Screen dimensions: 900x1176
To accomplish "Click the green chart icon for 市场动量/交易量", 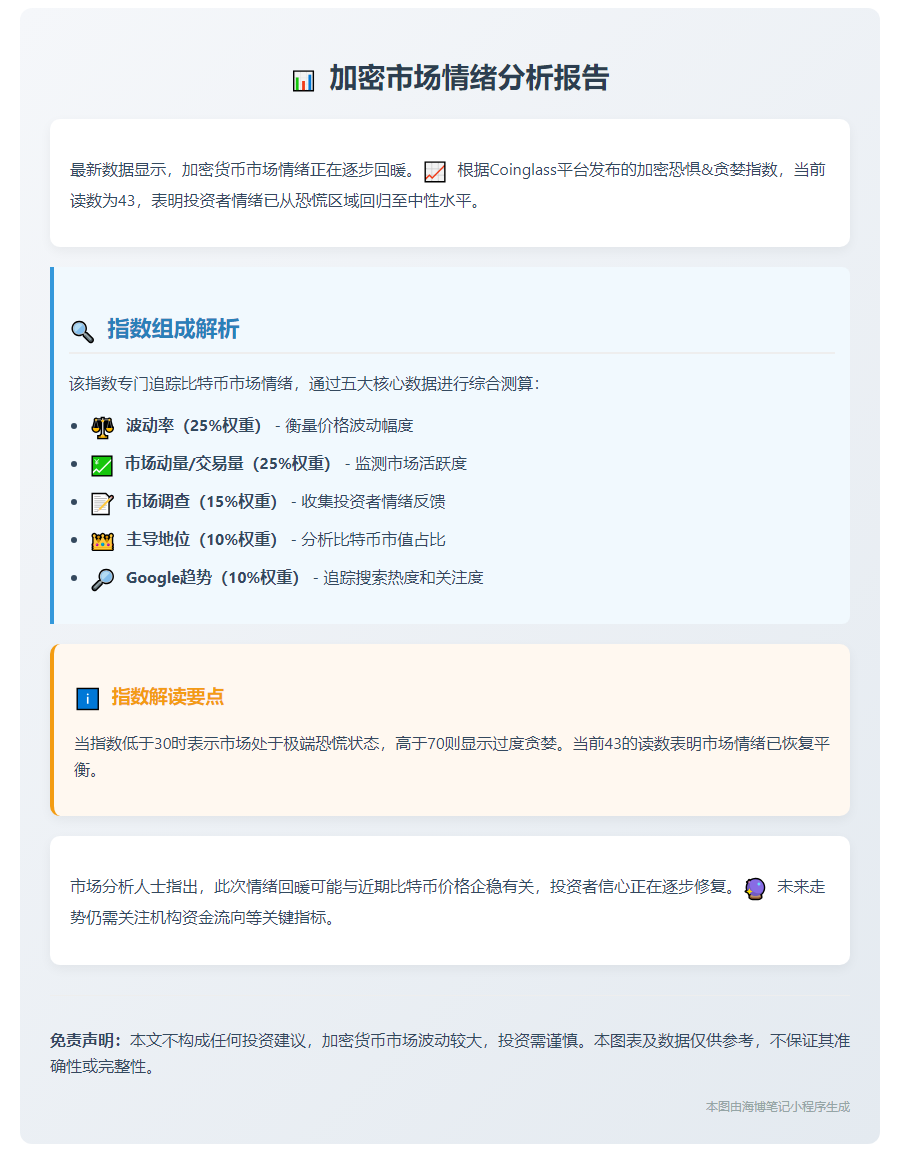I will coord(102,465).
